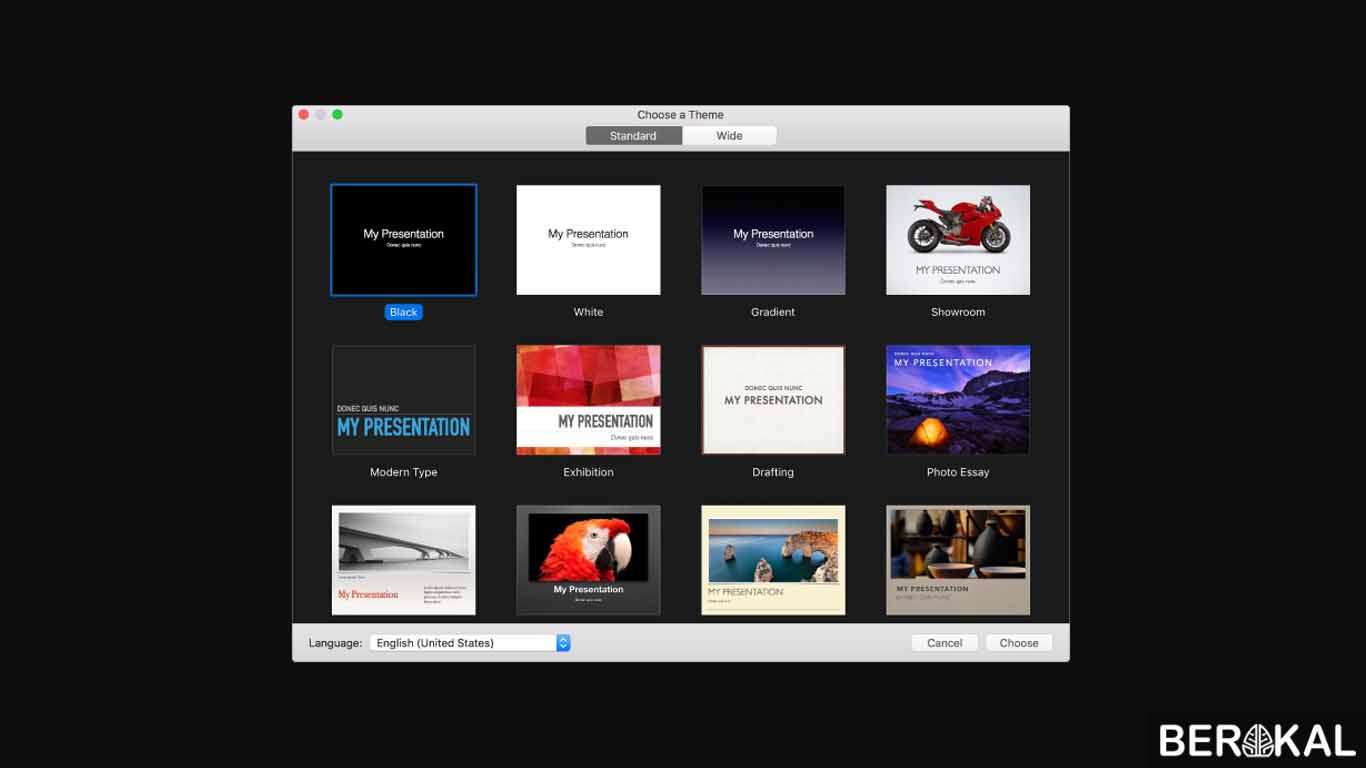Click the green fullscreen window button
The height and width of the screenshot is (768, 1366).
tap(338, 115)
